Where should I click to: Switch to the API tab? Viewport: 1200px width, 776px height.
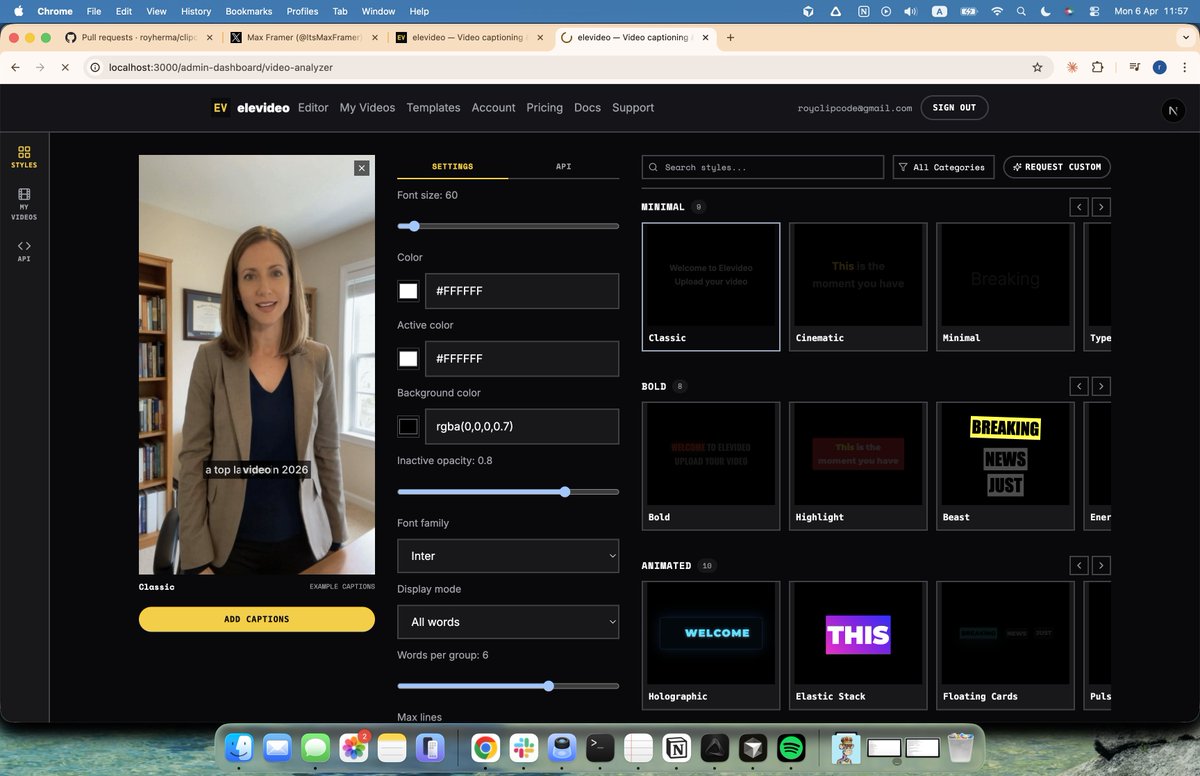coord(564,167)
